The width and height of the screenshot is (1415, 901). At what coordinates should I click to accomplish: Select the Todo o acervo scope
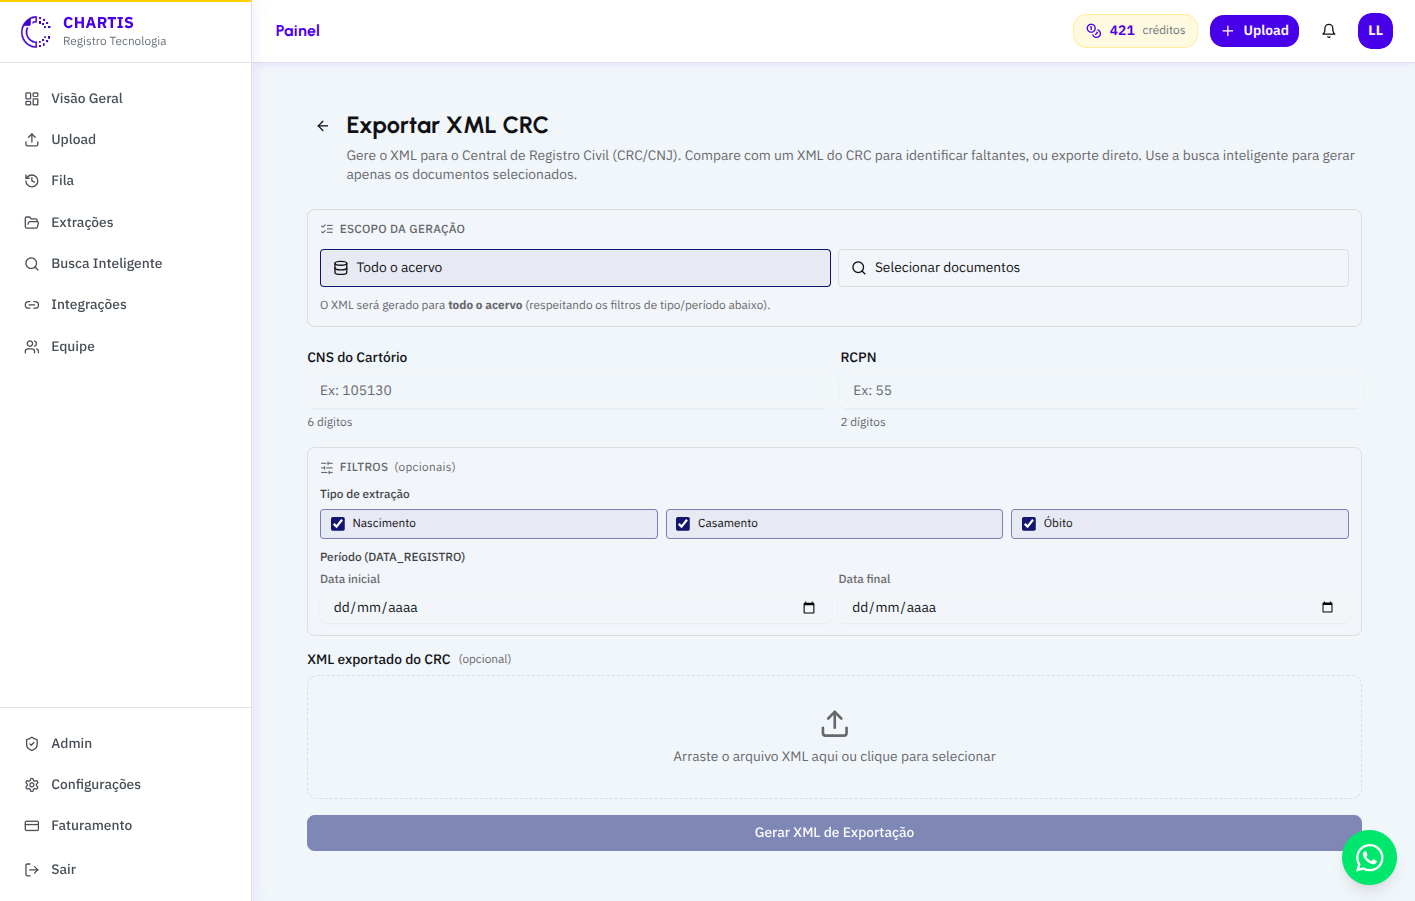(575, 268)
